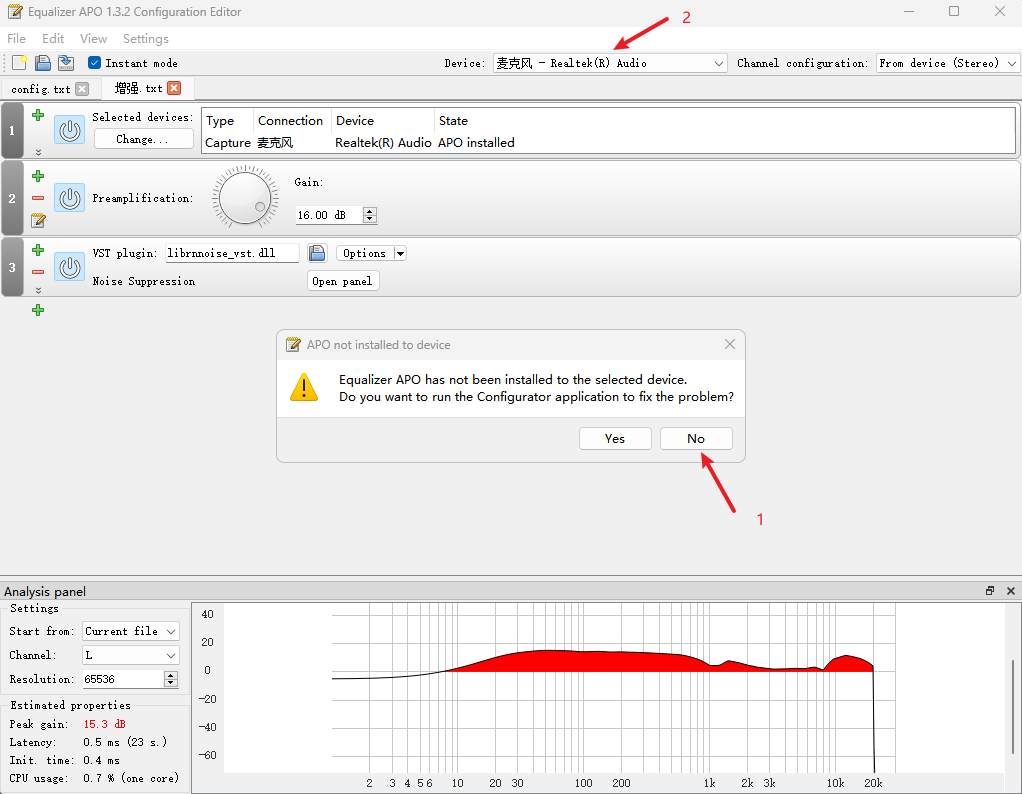Float the Analysis panel with undock icon
1022x794 pixels.
point(990,591)
